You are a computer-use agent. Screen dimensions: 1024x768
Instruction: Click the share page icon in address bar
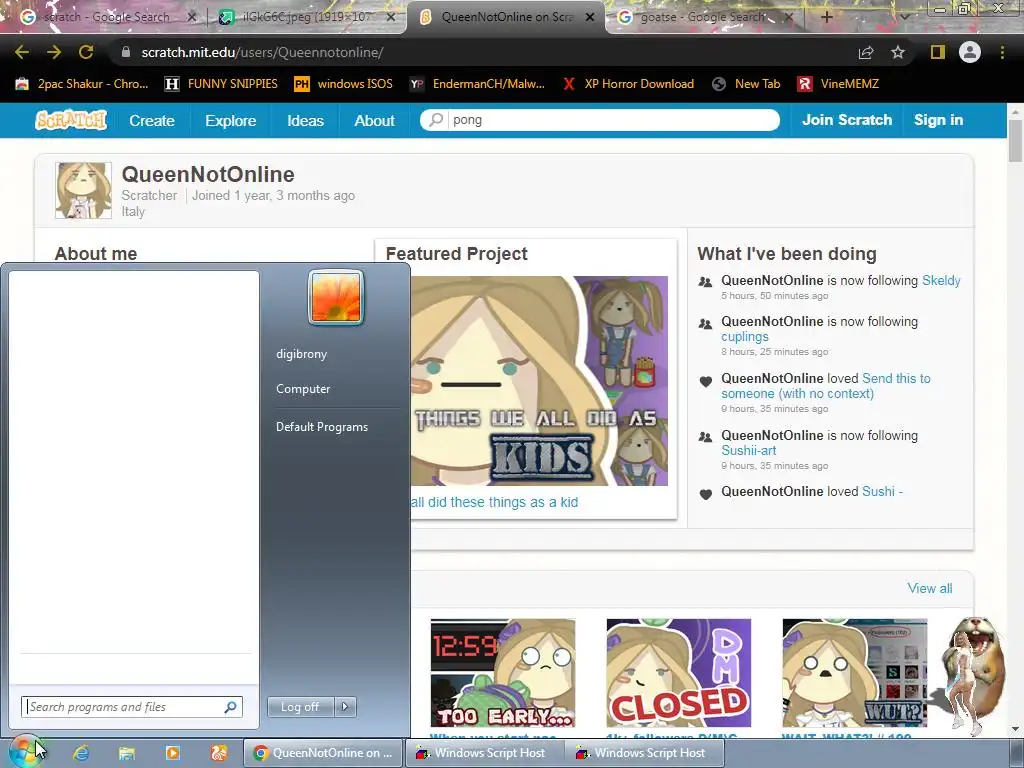(866, 52)
